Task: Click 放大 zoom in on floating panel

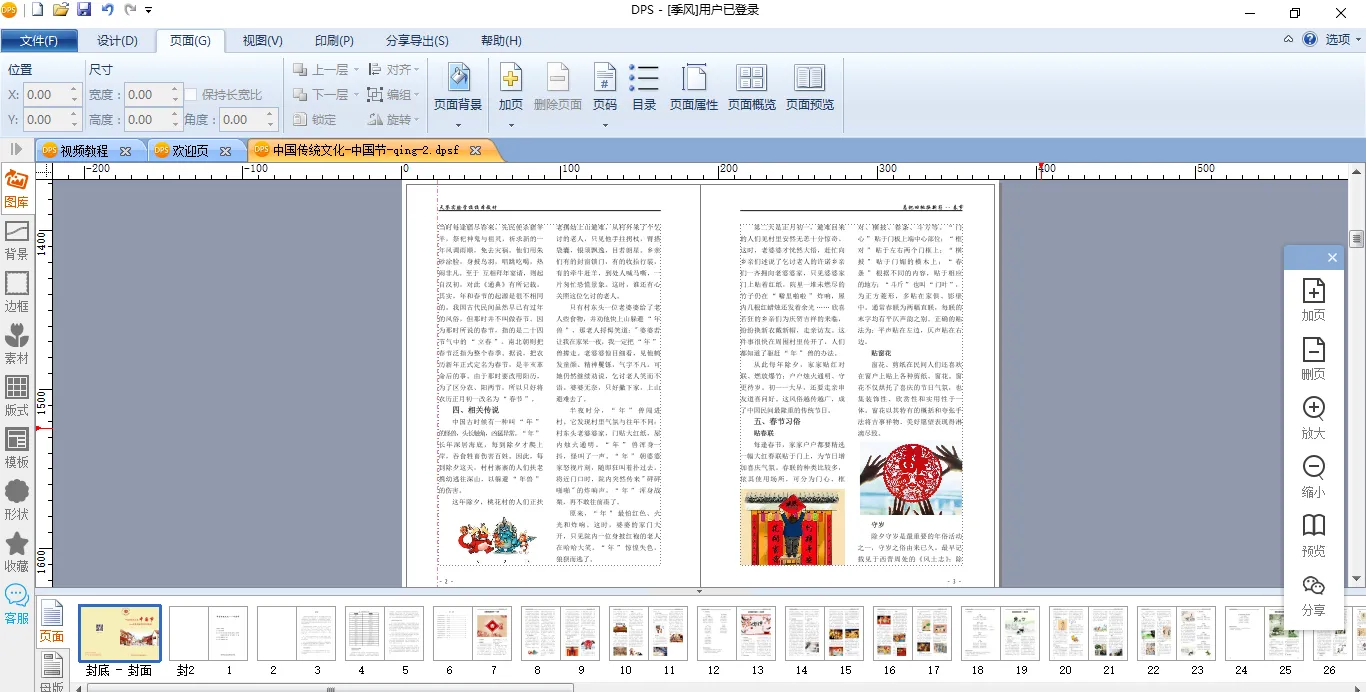Action: pyautogui.click(x=1313, y=417)
